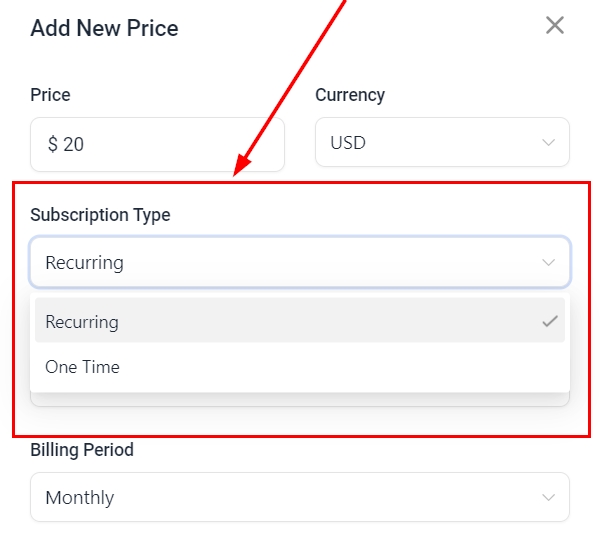Choose One Time from the dropdown list
The width and height of the screenshot is (600, 554).
(x=82, y=367)
